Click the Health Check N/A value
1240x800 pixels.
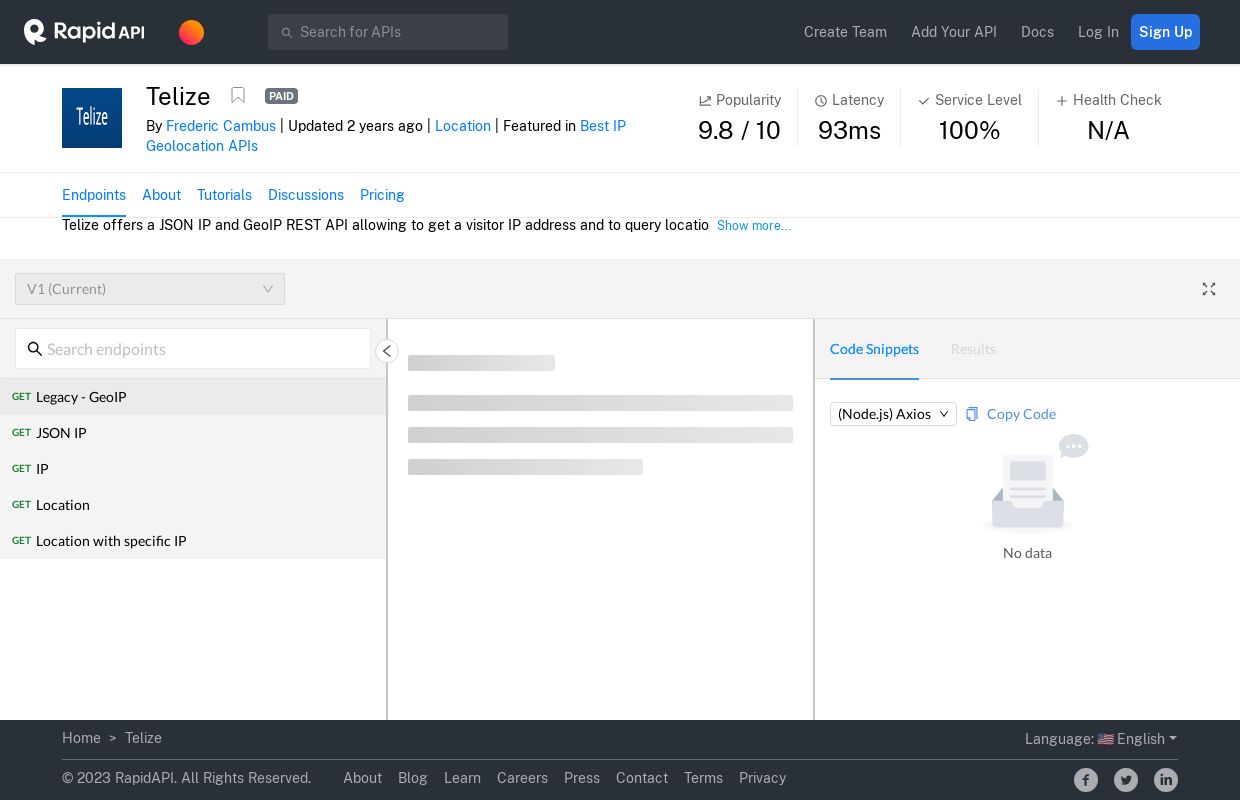(x=1108, y=131)
